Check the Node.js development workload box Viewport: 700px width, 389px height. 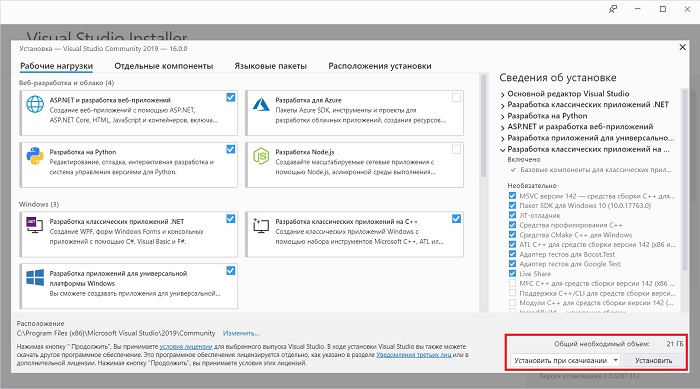pos(456,149)
